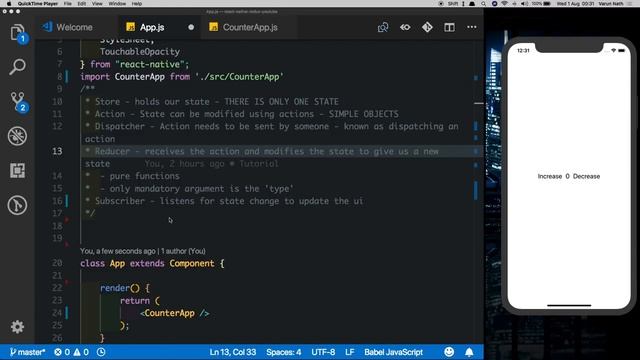This screenshot has width=640, height=360.
Task: Open the Apple menu
Action: click(9, 3)
